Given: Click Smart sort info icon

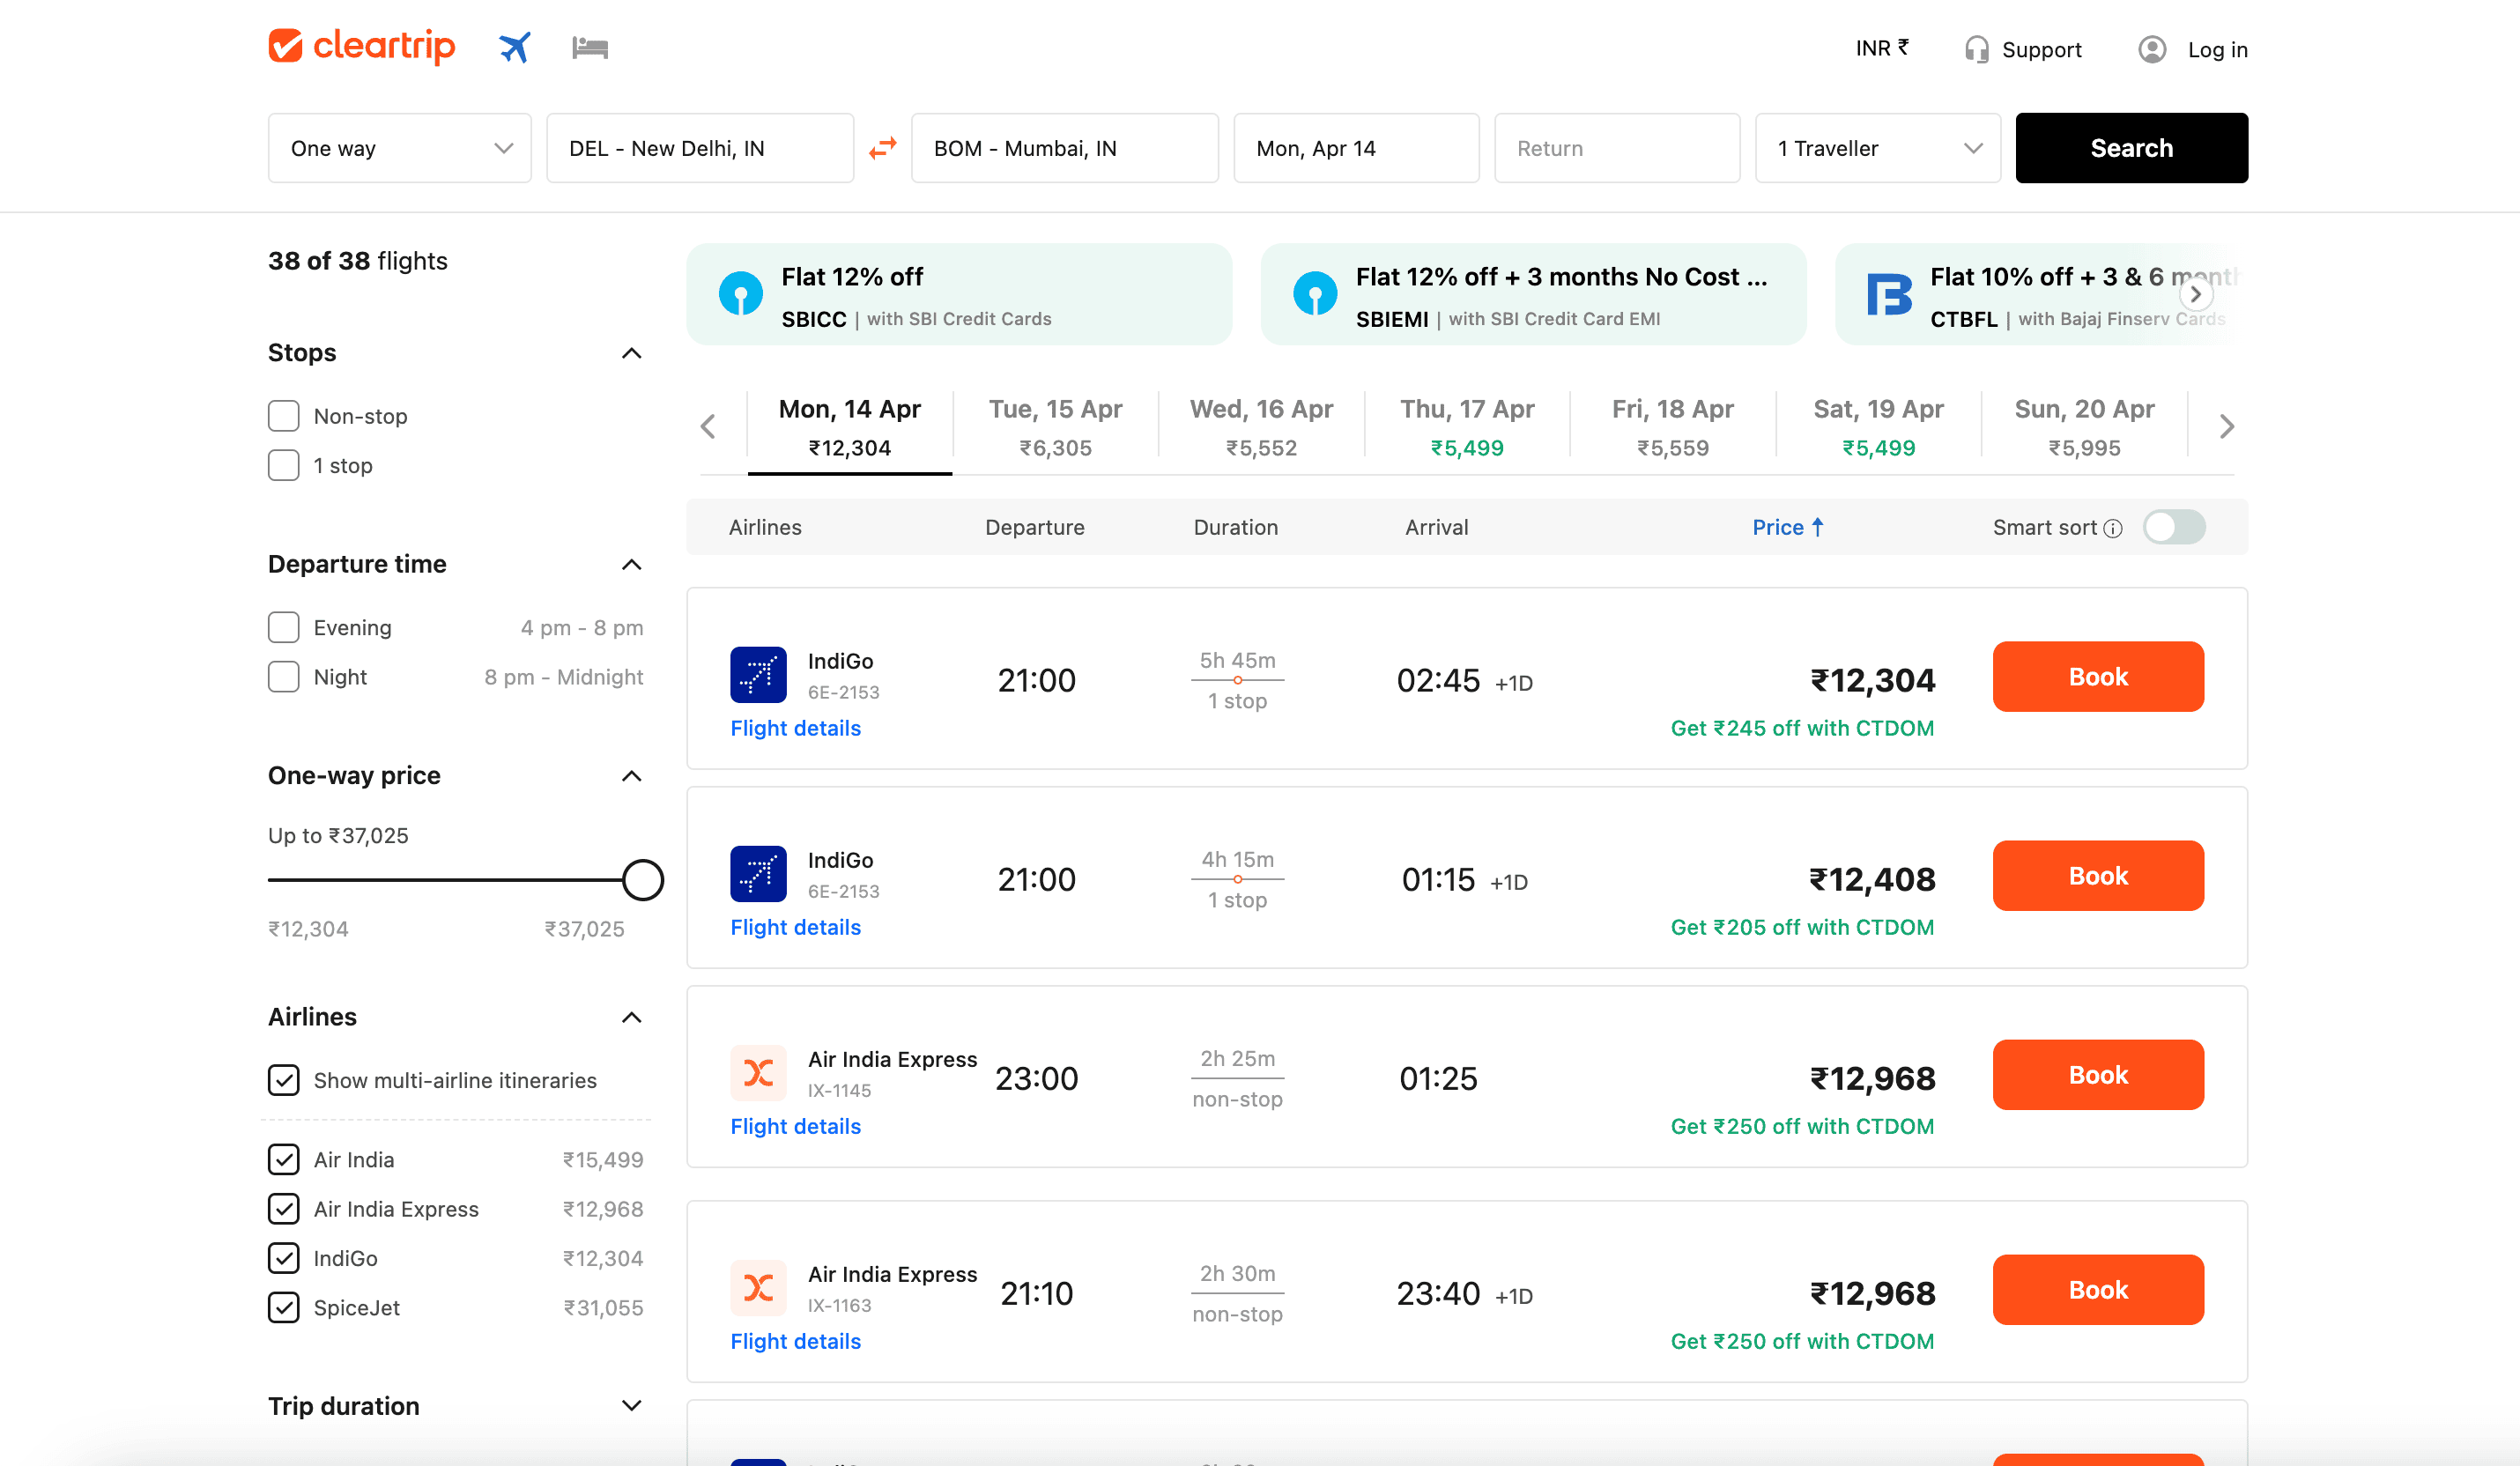Looking at the screenshot, I should coord(2112,528).
